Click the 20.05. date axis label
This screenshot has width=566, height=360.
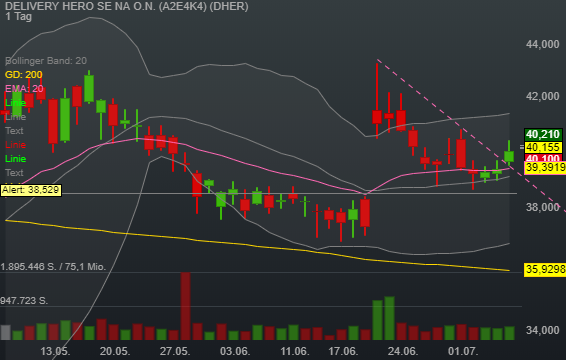(x=115, y=351)
